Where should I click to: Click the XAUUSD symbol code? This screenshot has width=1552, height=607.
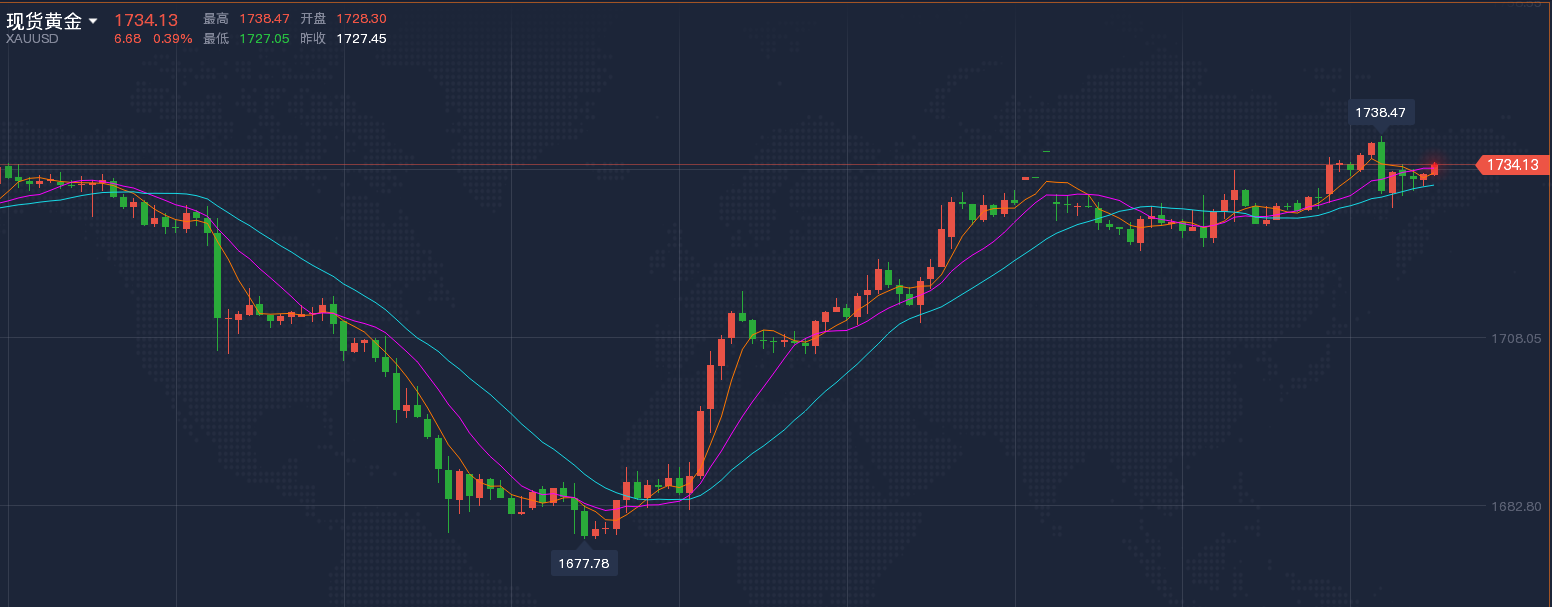pos(32,39)
